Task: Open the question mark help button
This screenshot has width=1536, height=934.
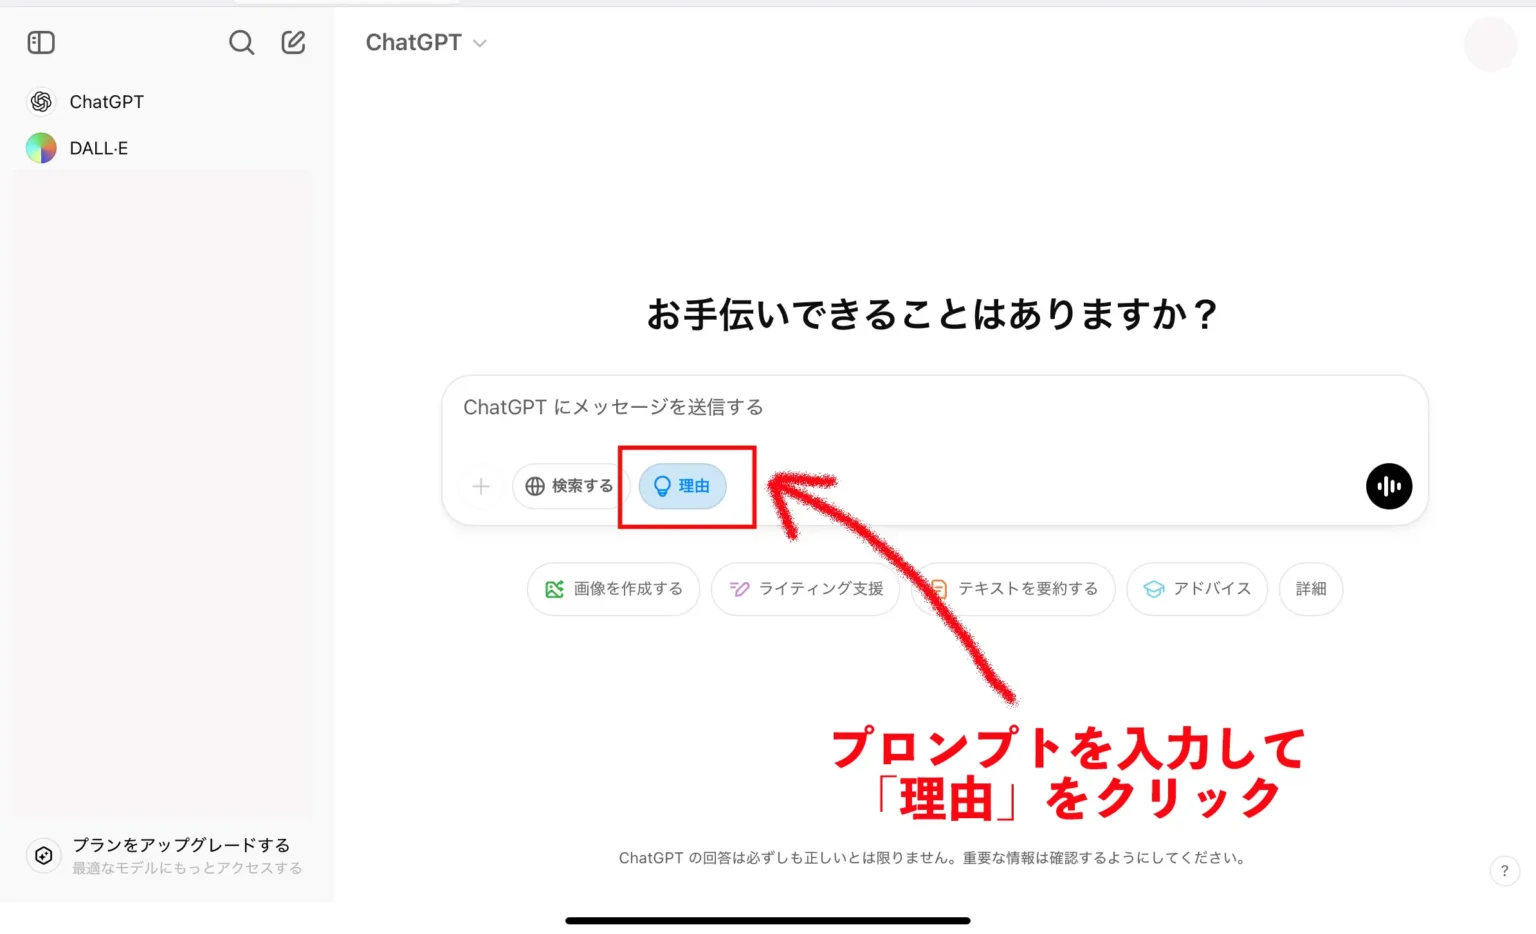Action: (x=1504, y=871)
